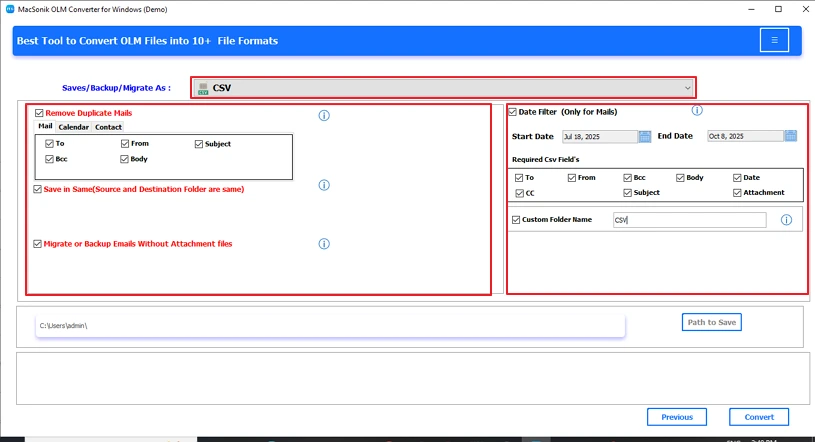The width and height of the screenshot is (815, 442).
Task: Click info icon beside Custom Folder Name
Action: [787, 220]
